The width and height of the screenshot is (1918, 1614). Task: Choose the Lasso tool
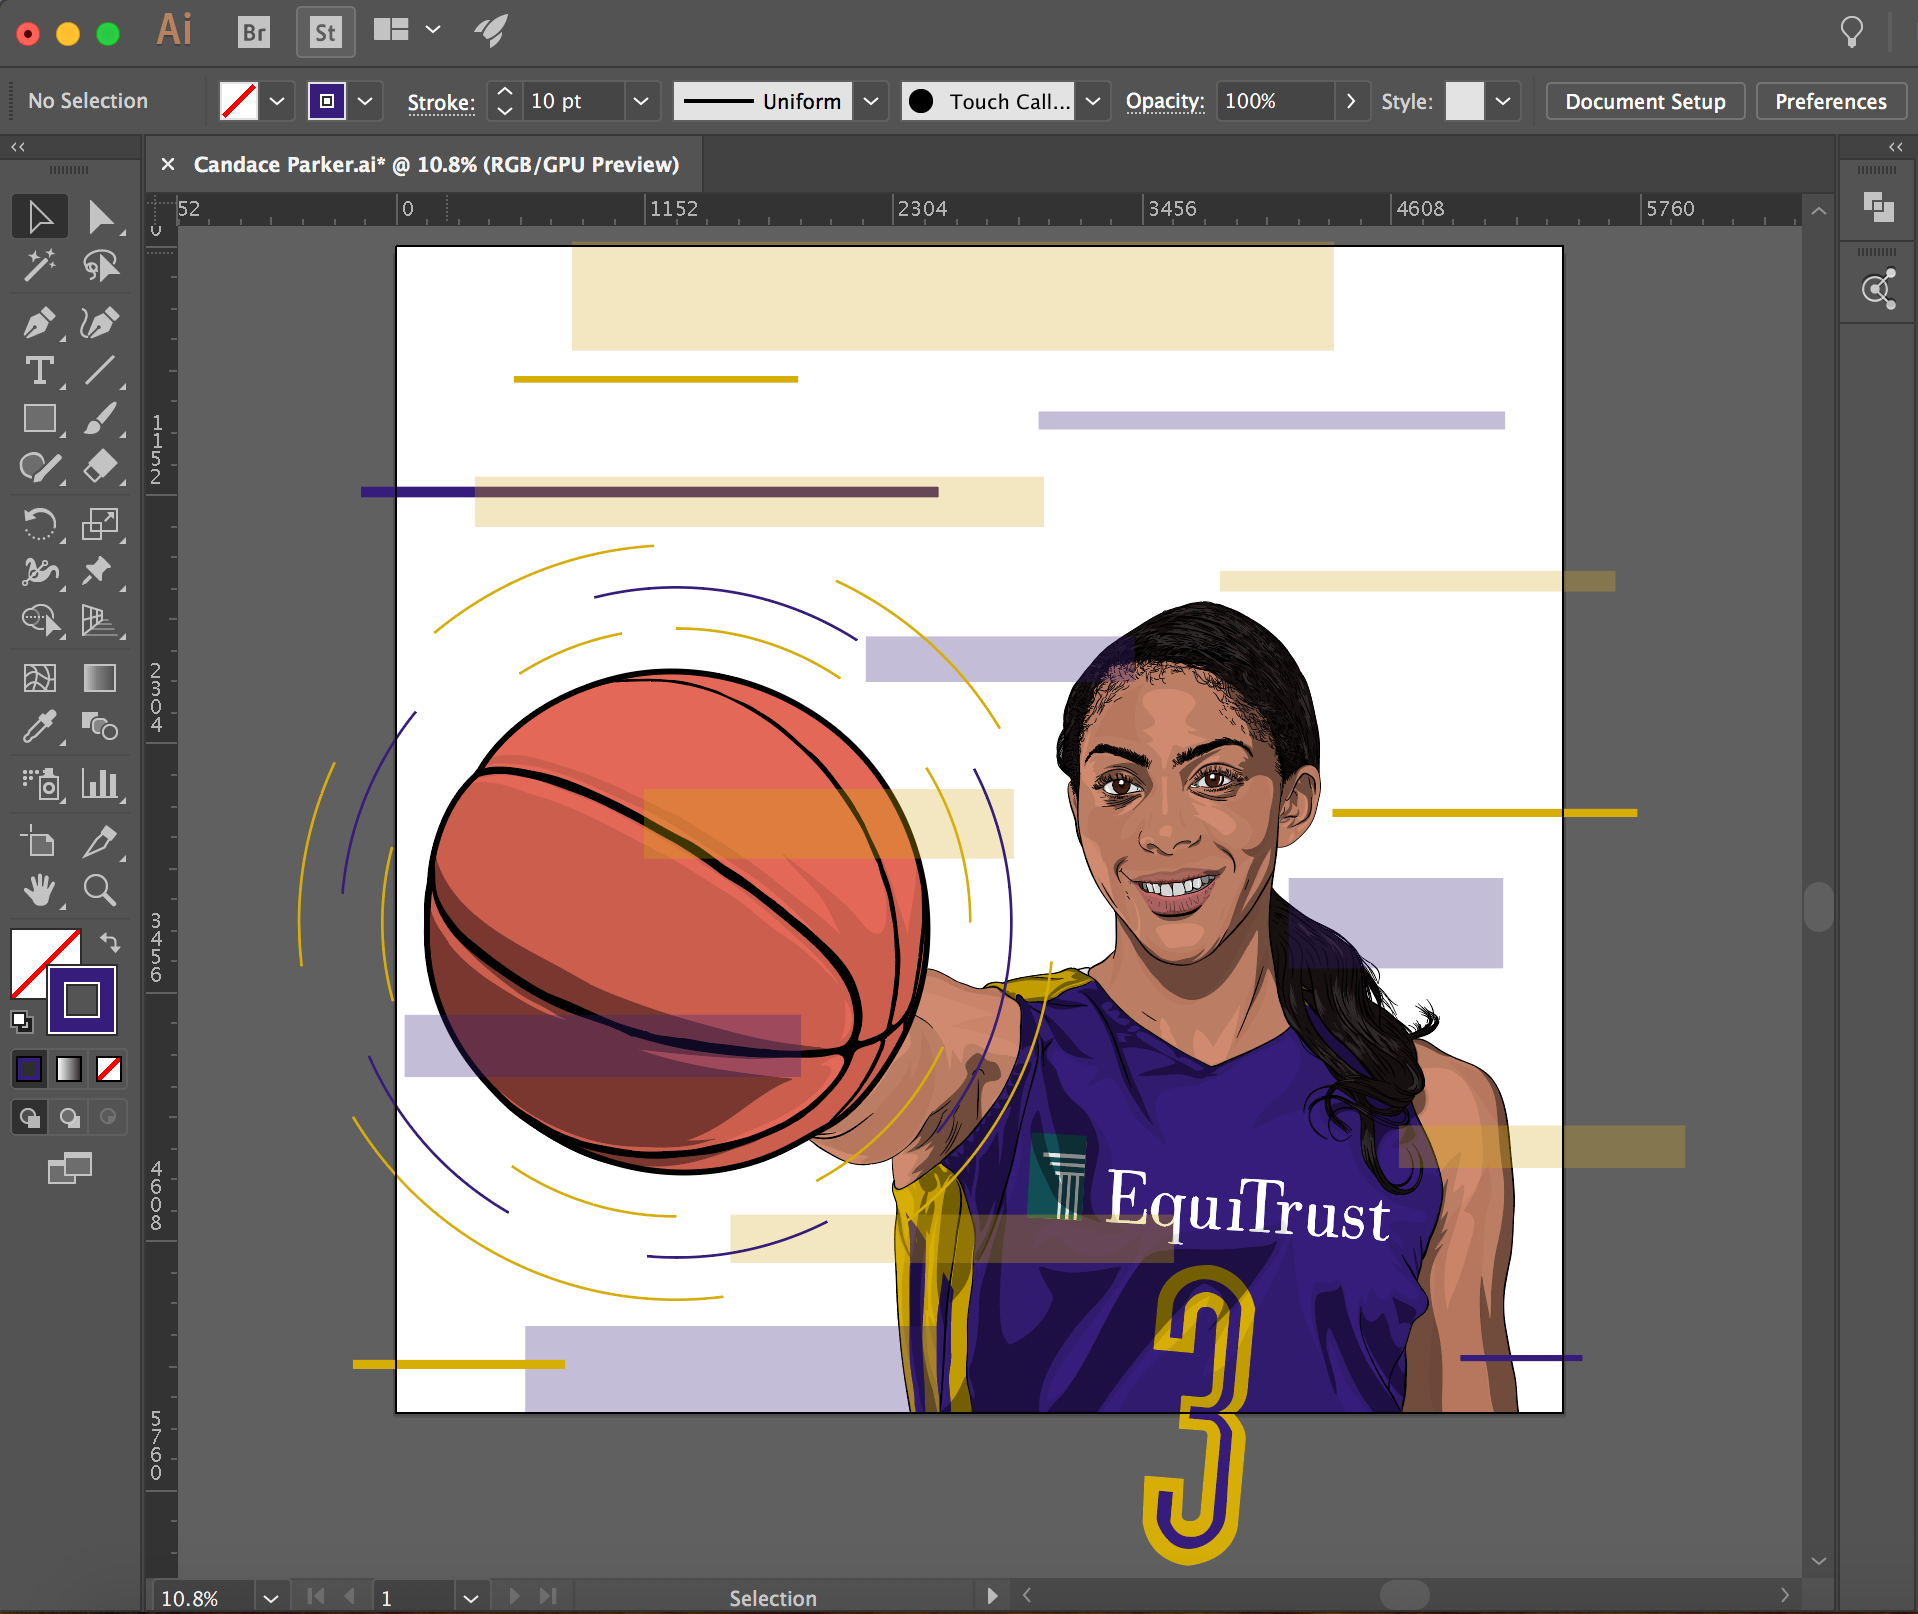(100, 265)
